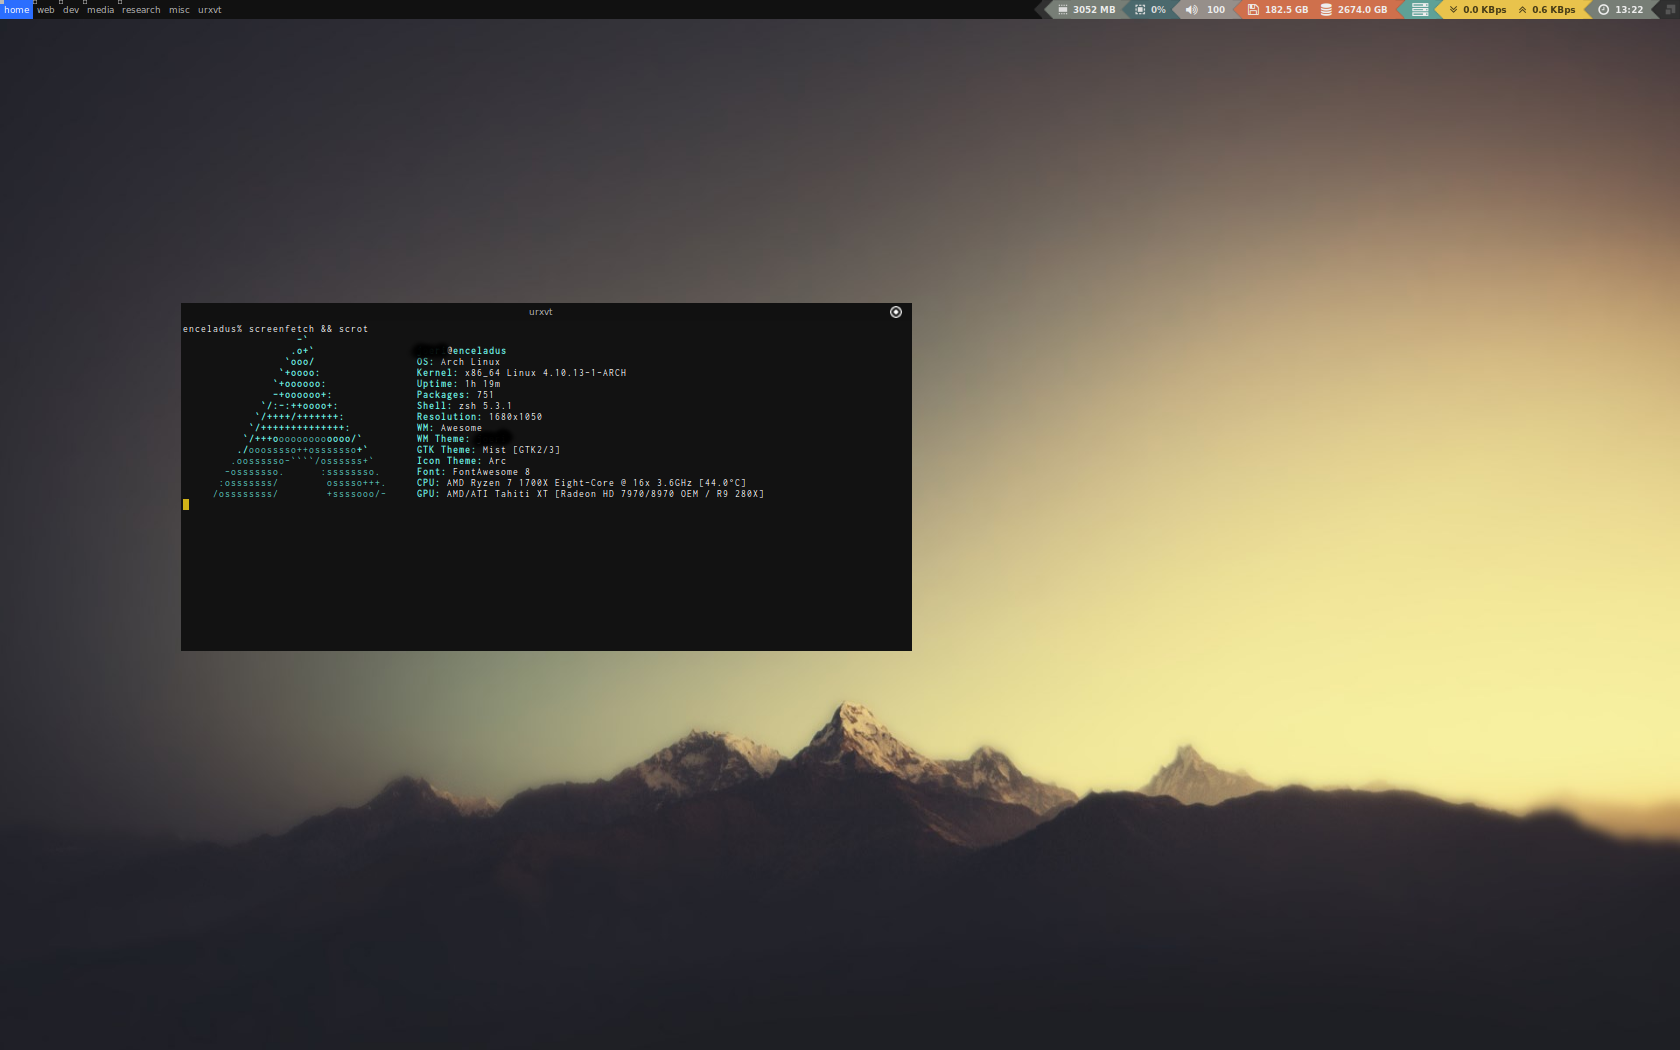The height and width of the screenshot is (1050, 1680).
Task: Switch to the media tag
Action: tap(100, 10)
